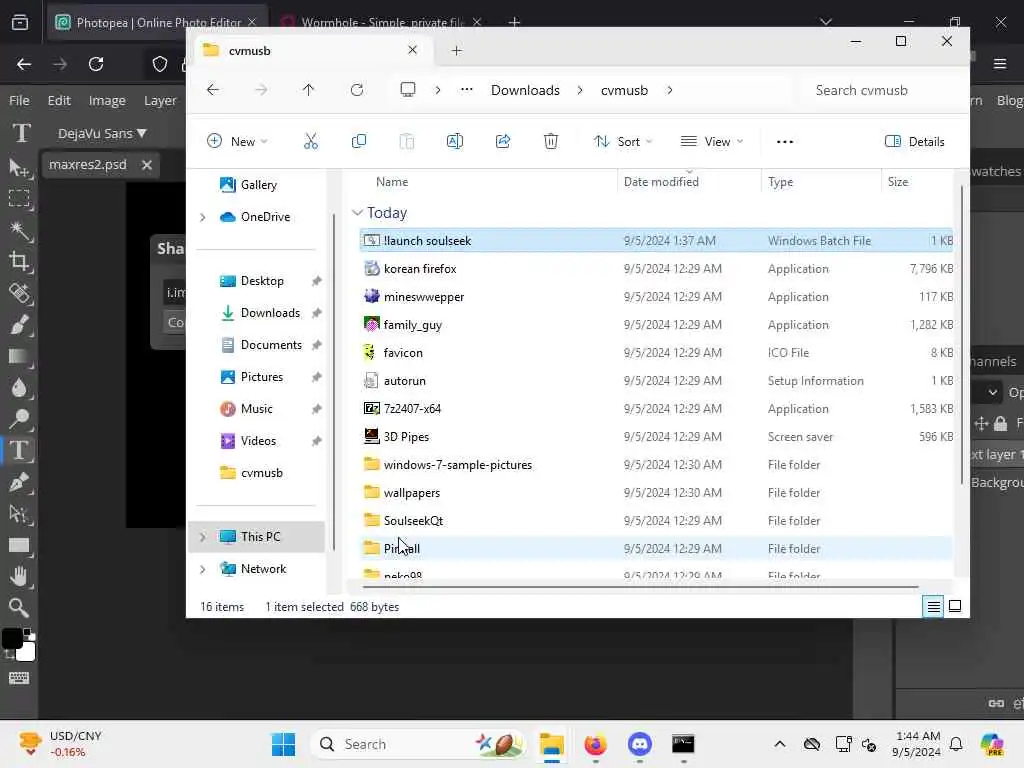Image resolution: width=1024 pixels, height=768 pixels.
Task: Collapse the Today group
Action: pos(357,213)
